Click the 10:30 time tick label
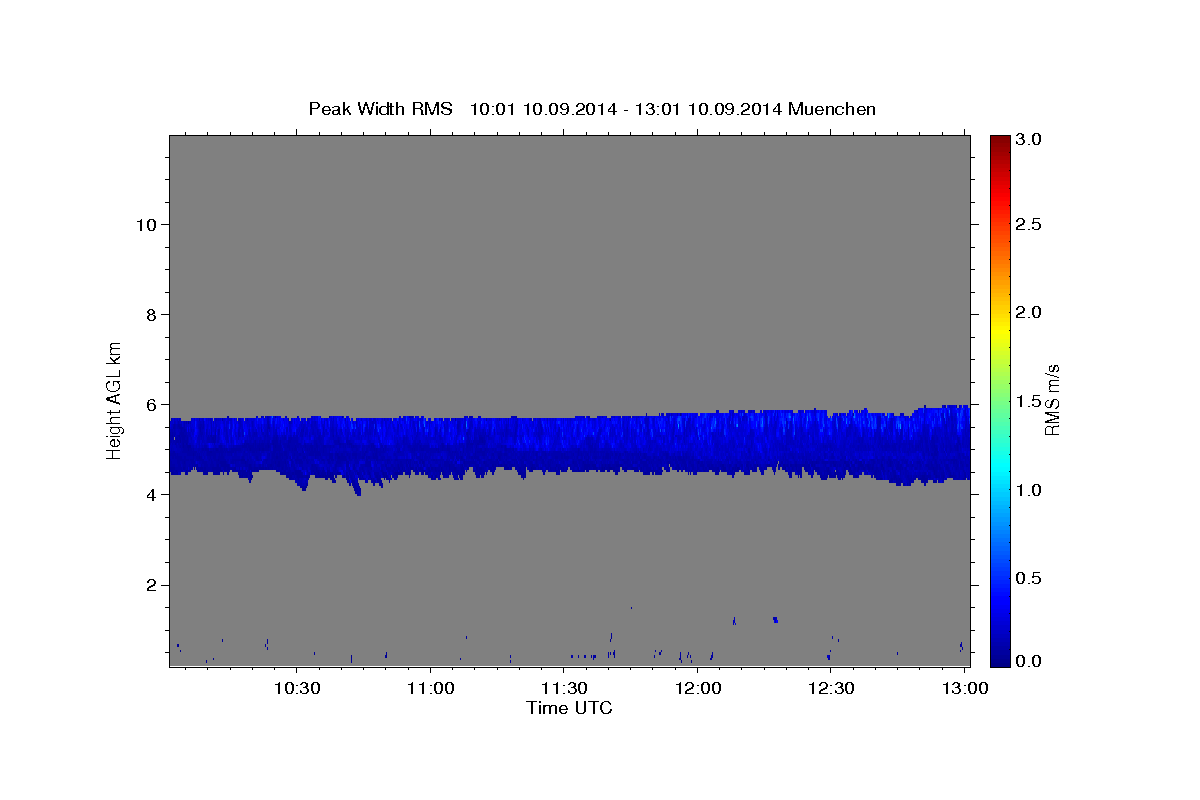Viewport: 1200px width, 800px height. point(297,689)
